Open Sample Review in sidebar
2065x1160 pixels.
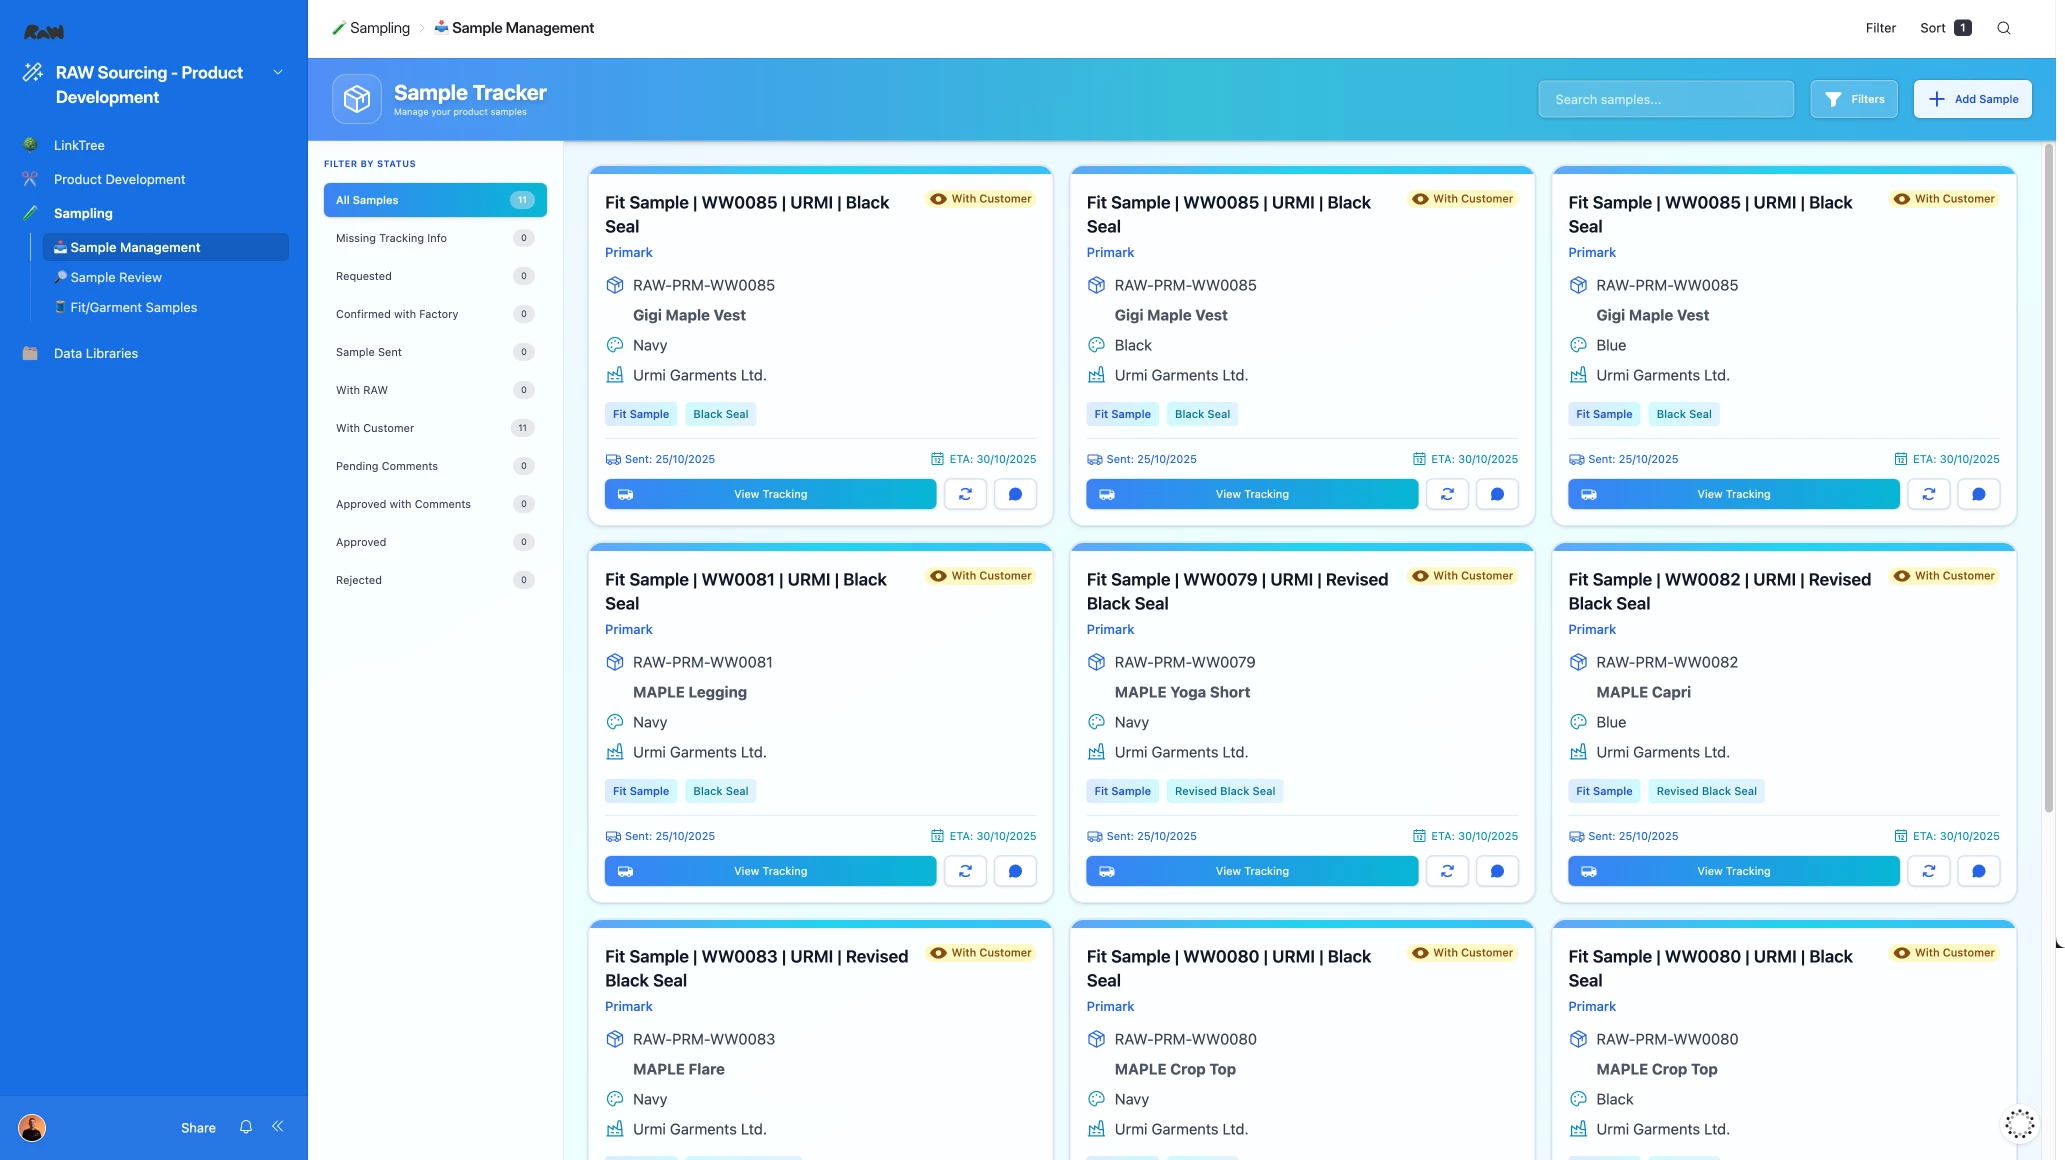[x=116, y=277]
